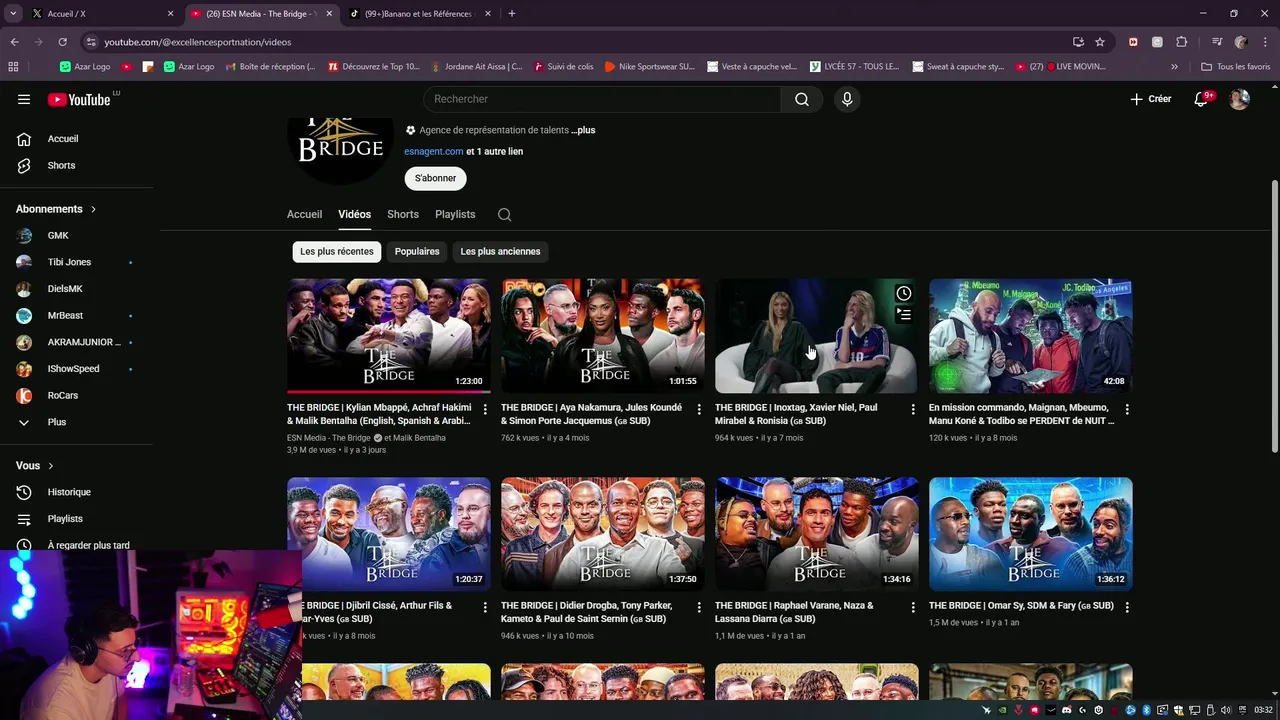Bookmark this page with the star icon

[1100, 42]
